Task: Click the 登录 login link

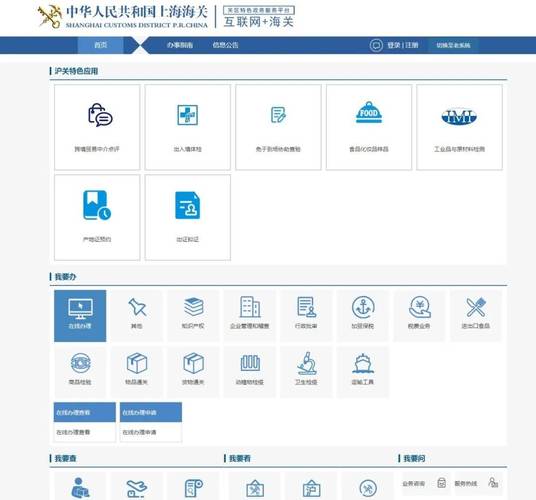Action: tap(393, 45)
